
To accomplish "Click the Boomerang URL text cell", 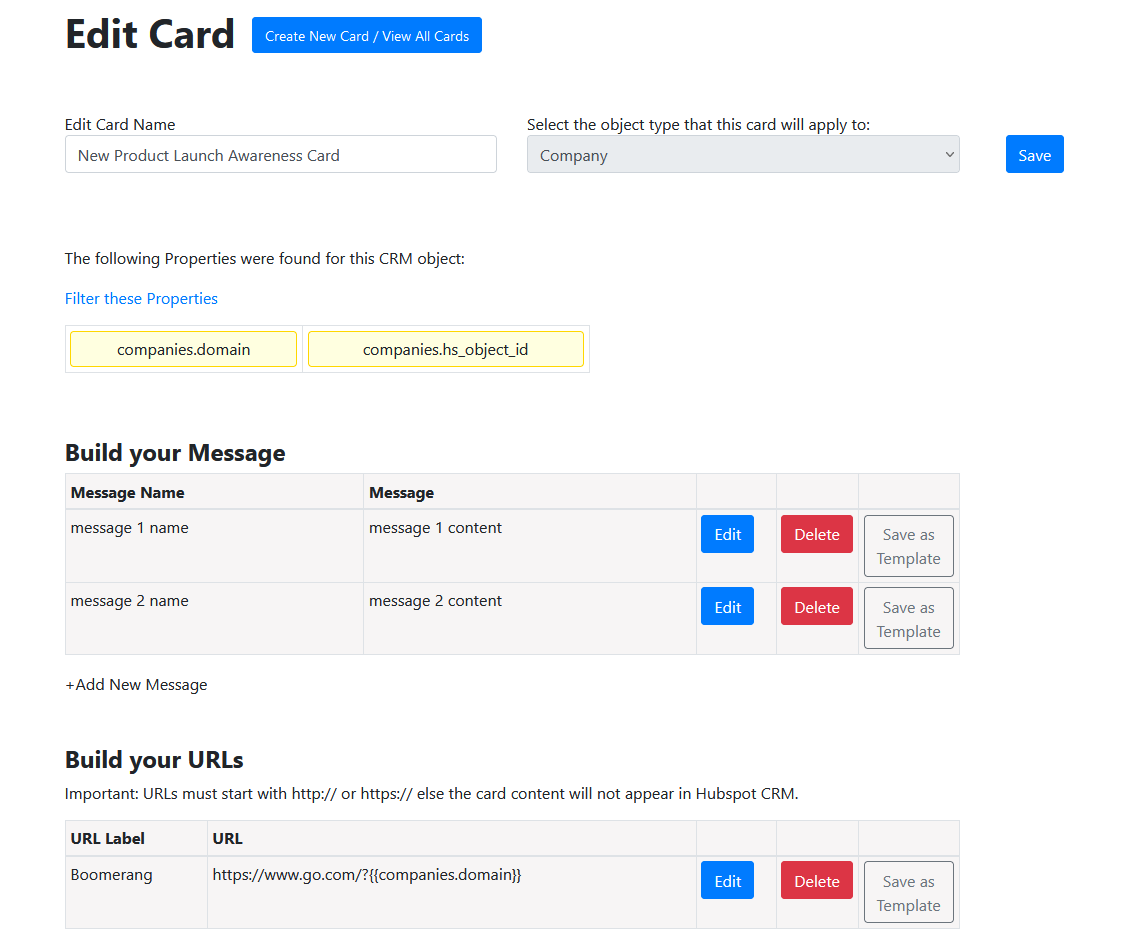I will [367, 875].
